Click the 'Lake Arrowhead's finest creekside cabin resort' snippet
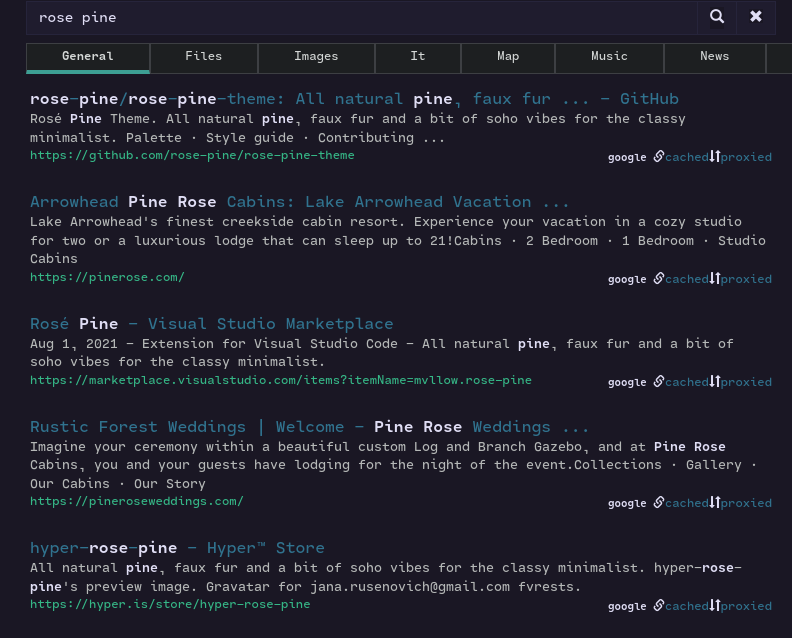 (213, 222)
